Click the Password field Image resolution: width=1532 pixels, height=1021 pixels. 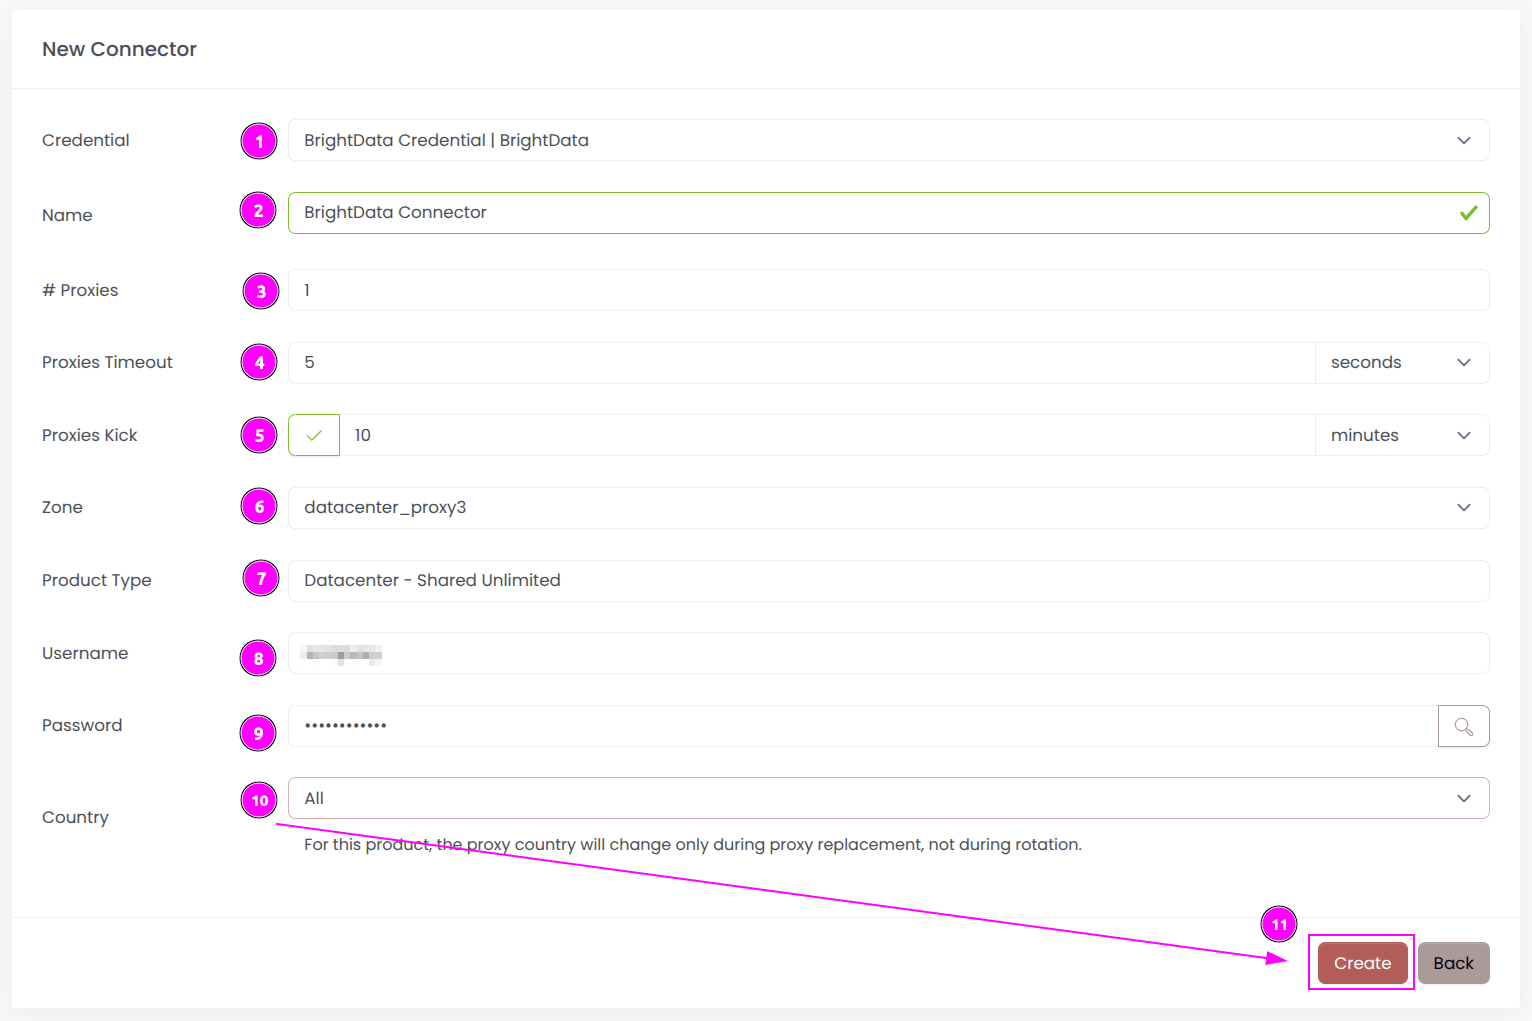(863, 726)
